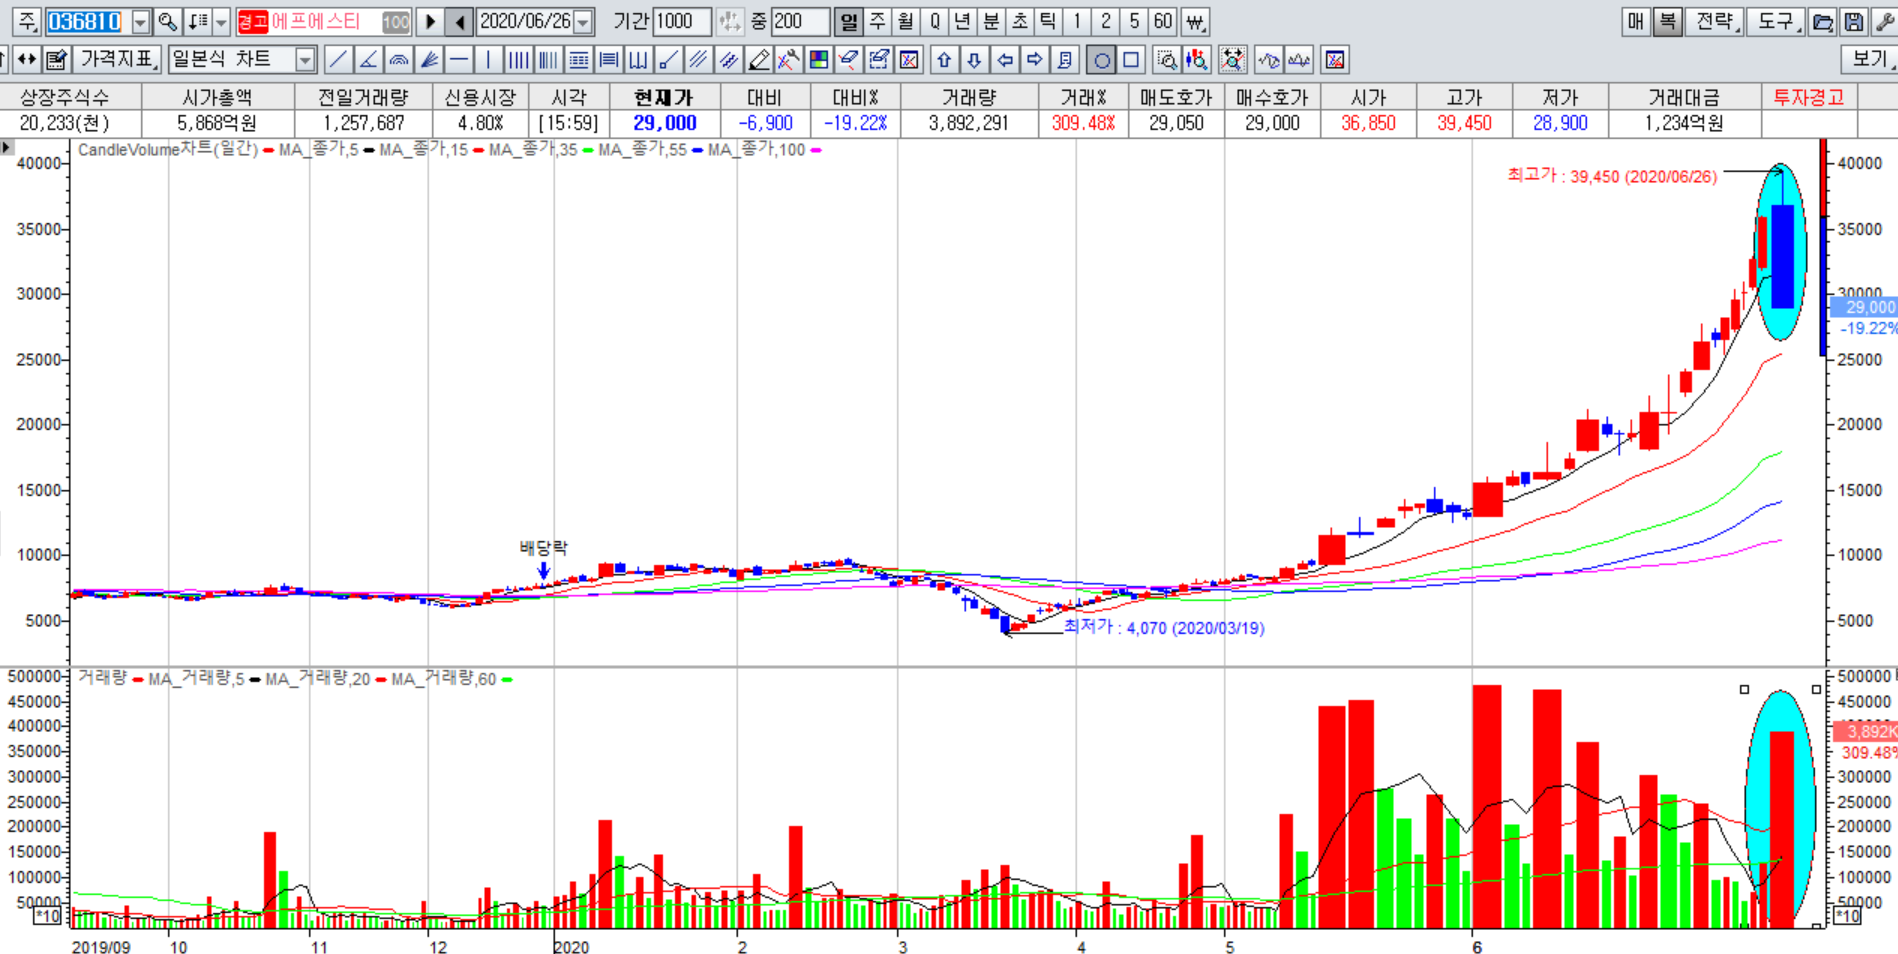Click the 현재가 value 29,000
1898x954 pixels.
(x=665, y=123)
